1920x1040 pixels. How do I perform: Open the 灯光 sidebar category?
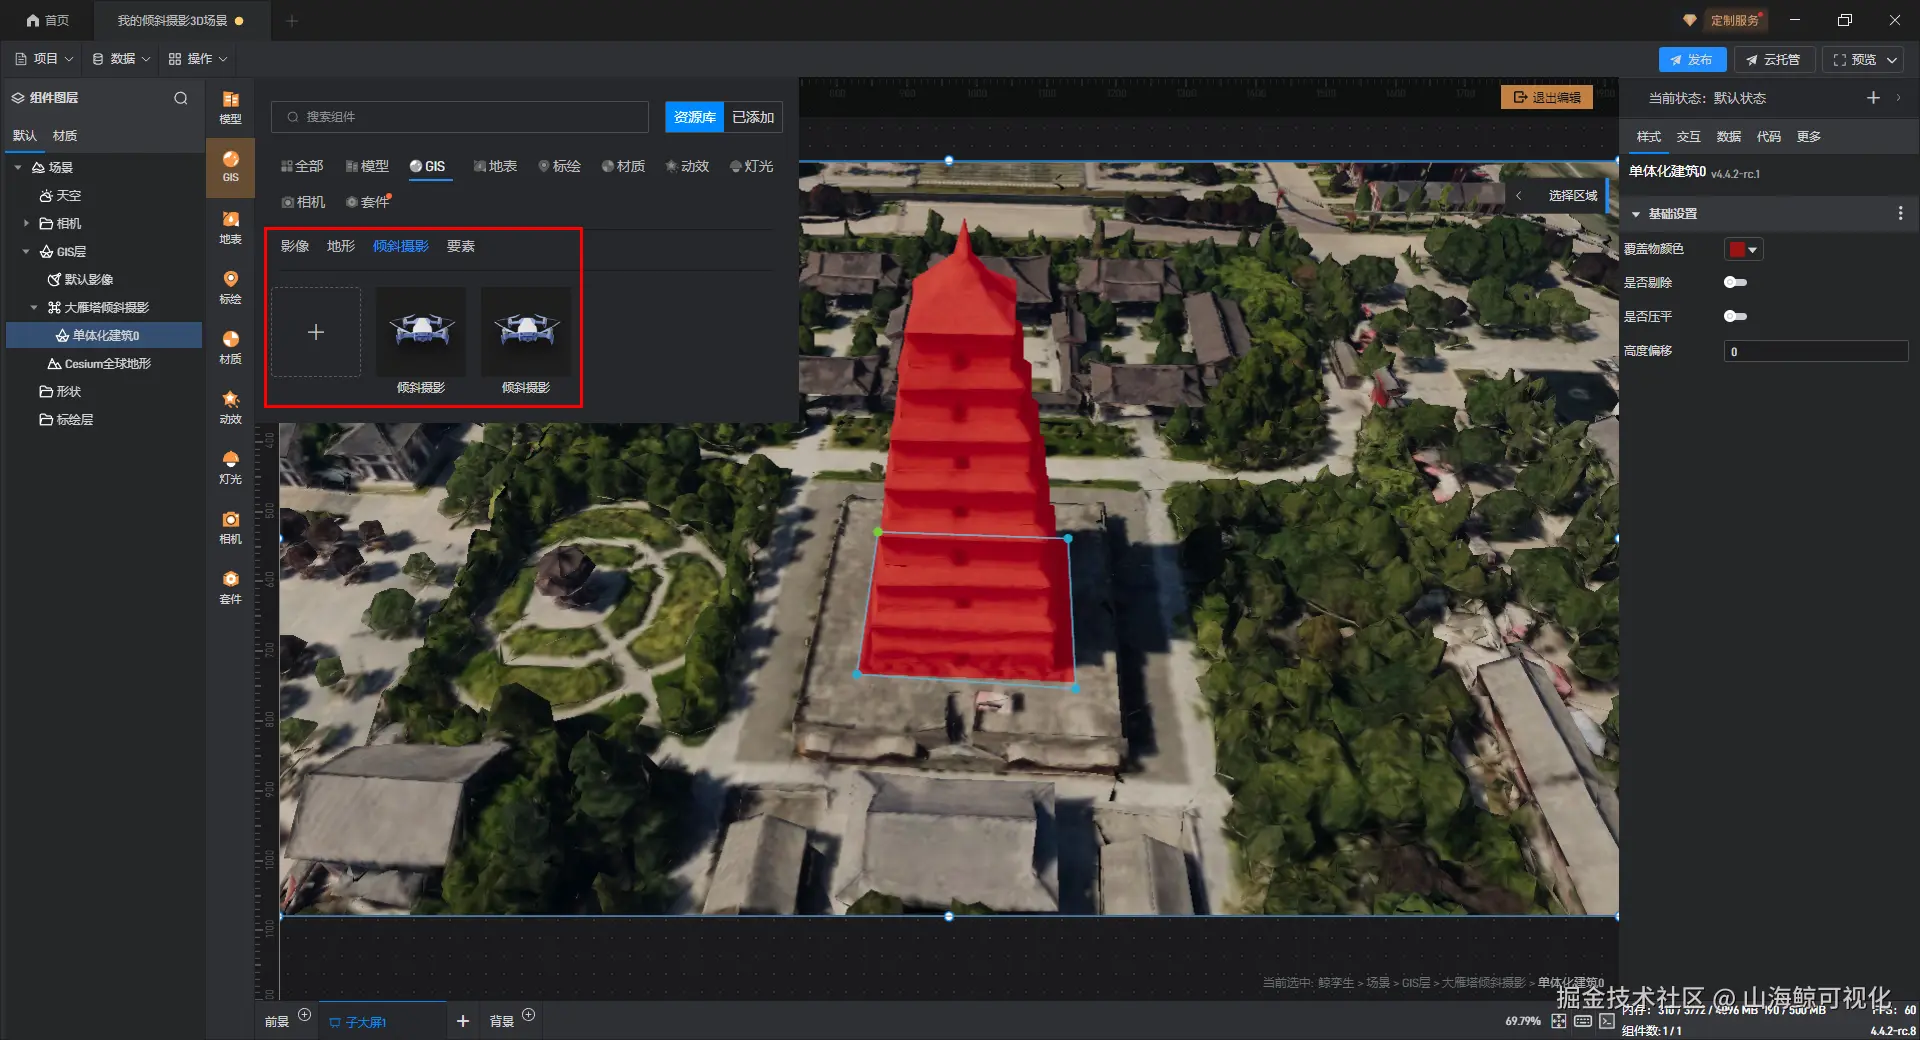point(230,467)
